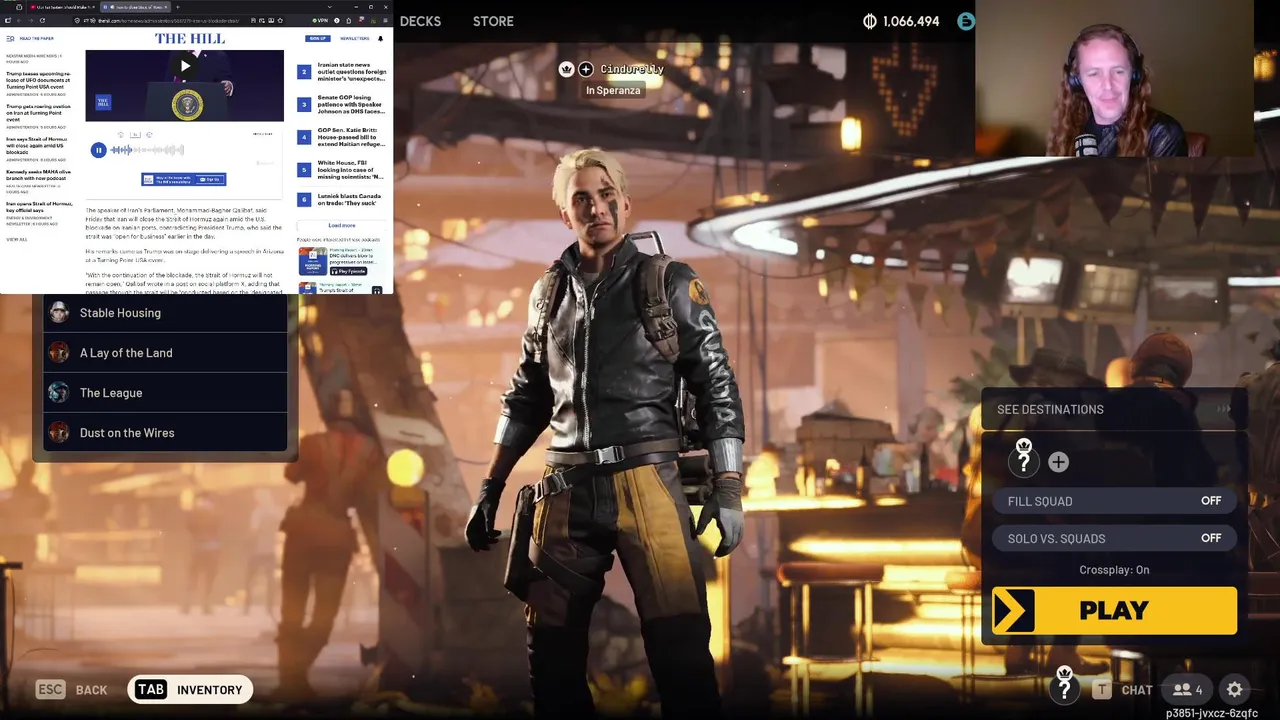Open the browser hamburger menu
This screenshot has height=720, width=1280.
pos(385,20)
